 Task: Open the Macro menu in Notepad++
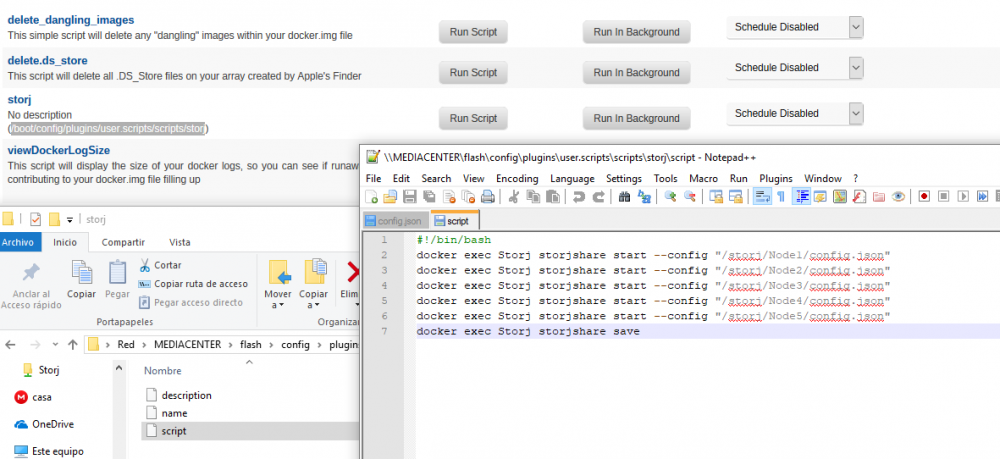pyautogui.click(x=703, y=178)
